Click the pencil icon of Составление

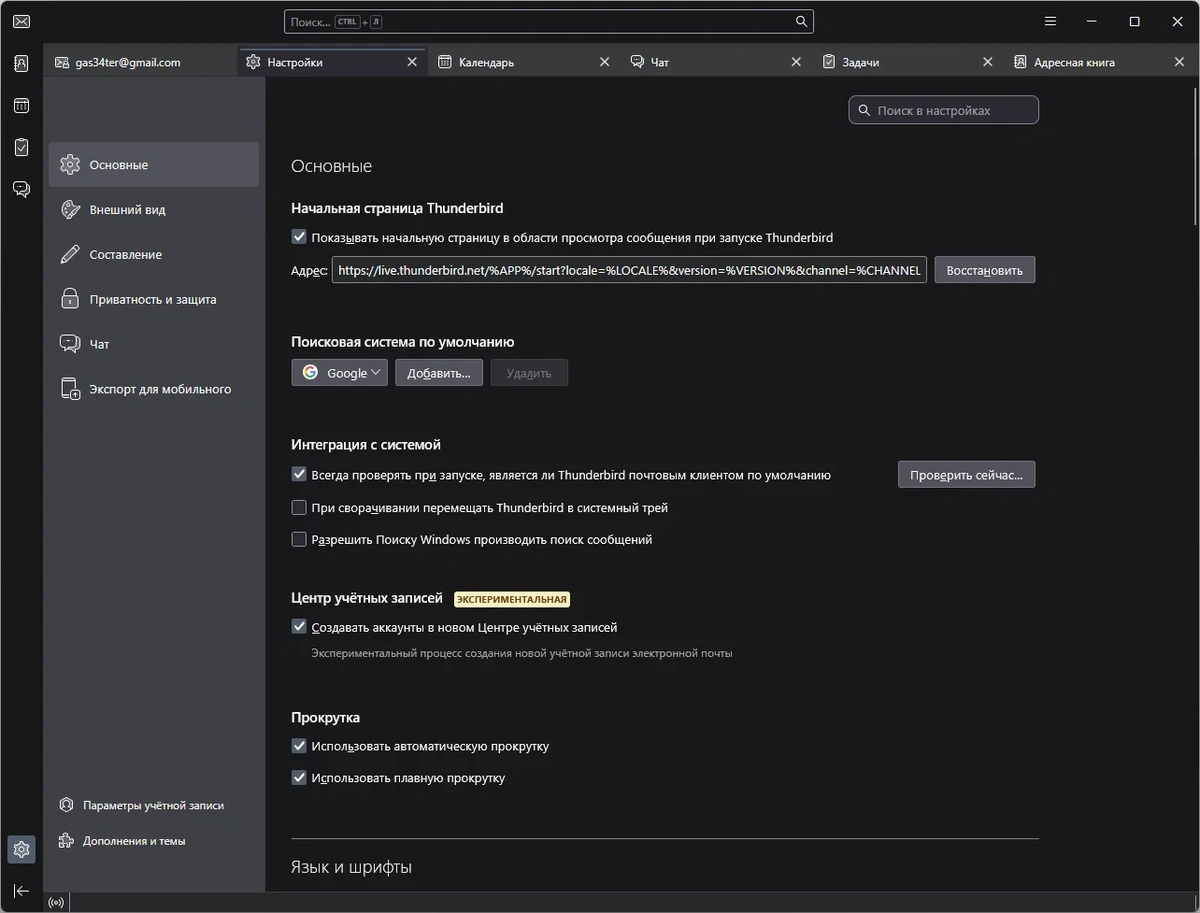[70, 254]
